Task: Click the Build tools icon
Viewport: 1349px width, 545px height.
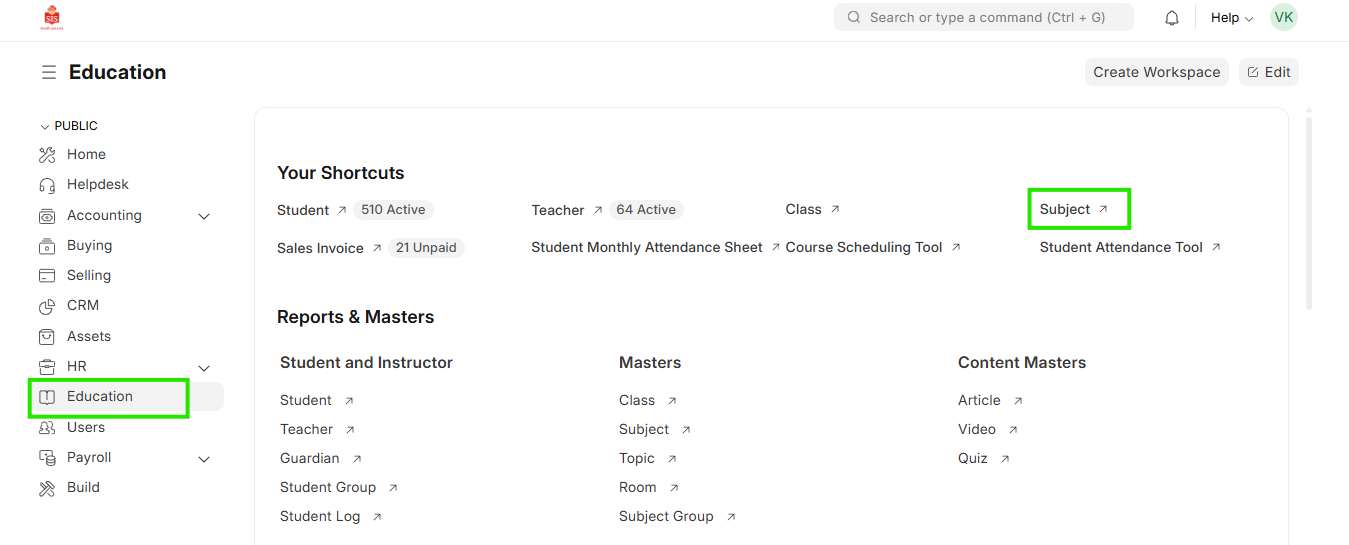Action: [47, 488]
